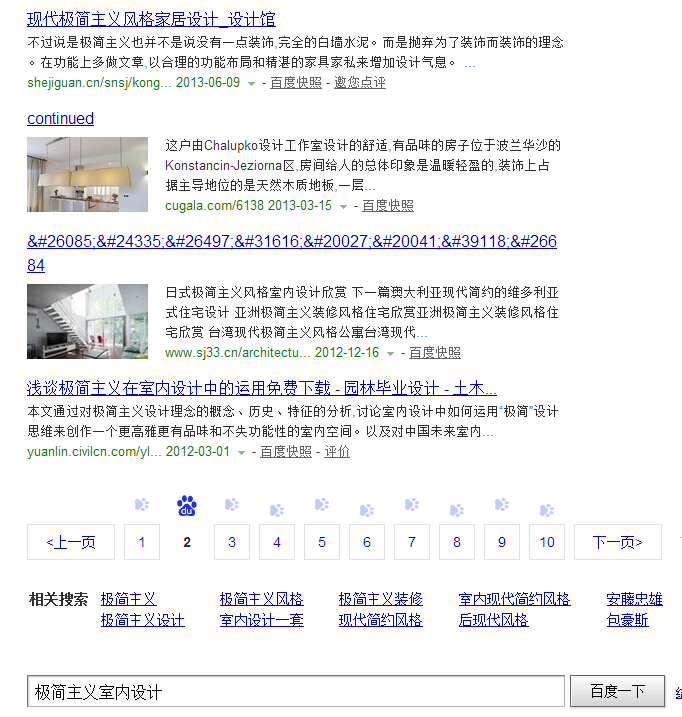Image resolution: width=682 pixels, height=717 pixels.
Task: Click the dining room pendant lamp thumbnail
Action: [x=87, y=174]
